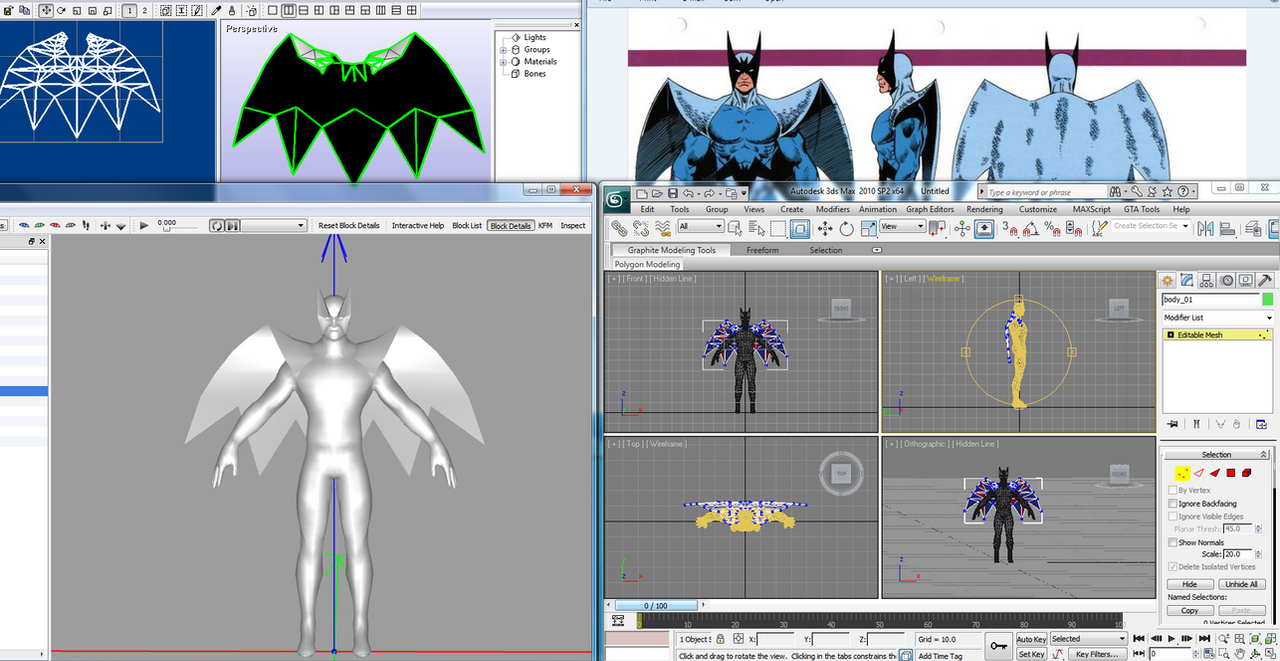Collapse the Selection rollout header
The image size is (1280, 661).
click(1217, 455)
